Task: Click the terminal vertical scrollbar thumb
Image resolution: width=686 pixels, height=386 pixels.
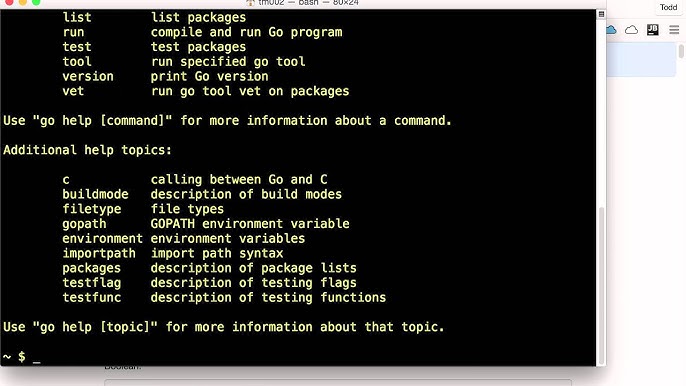Action: point(602,285)
